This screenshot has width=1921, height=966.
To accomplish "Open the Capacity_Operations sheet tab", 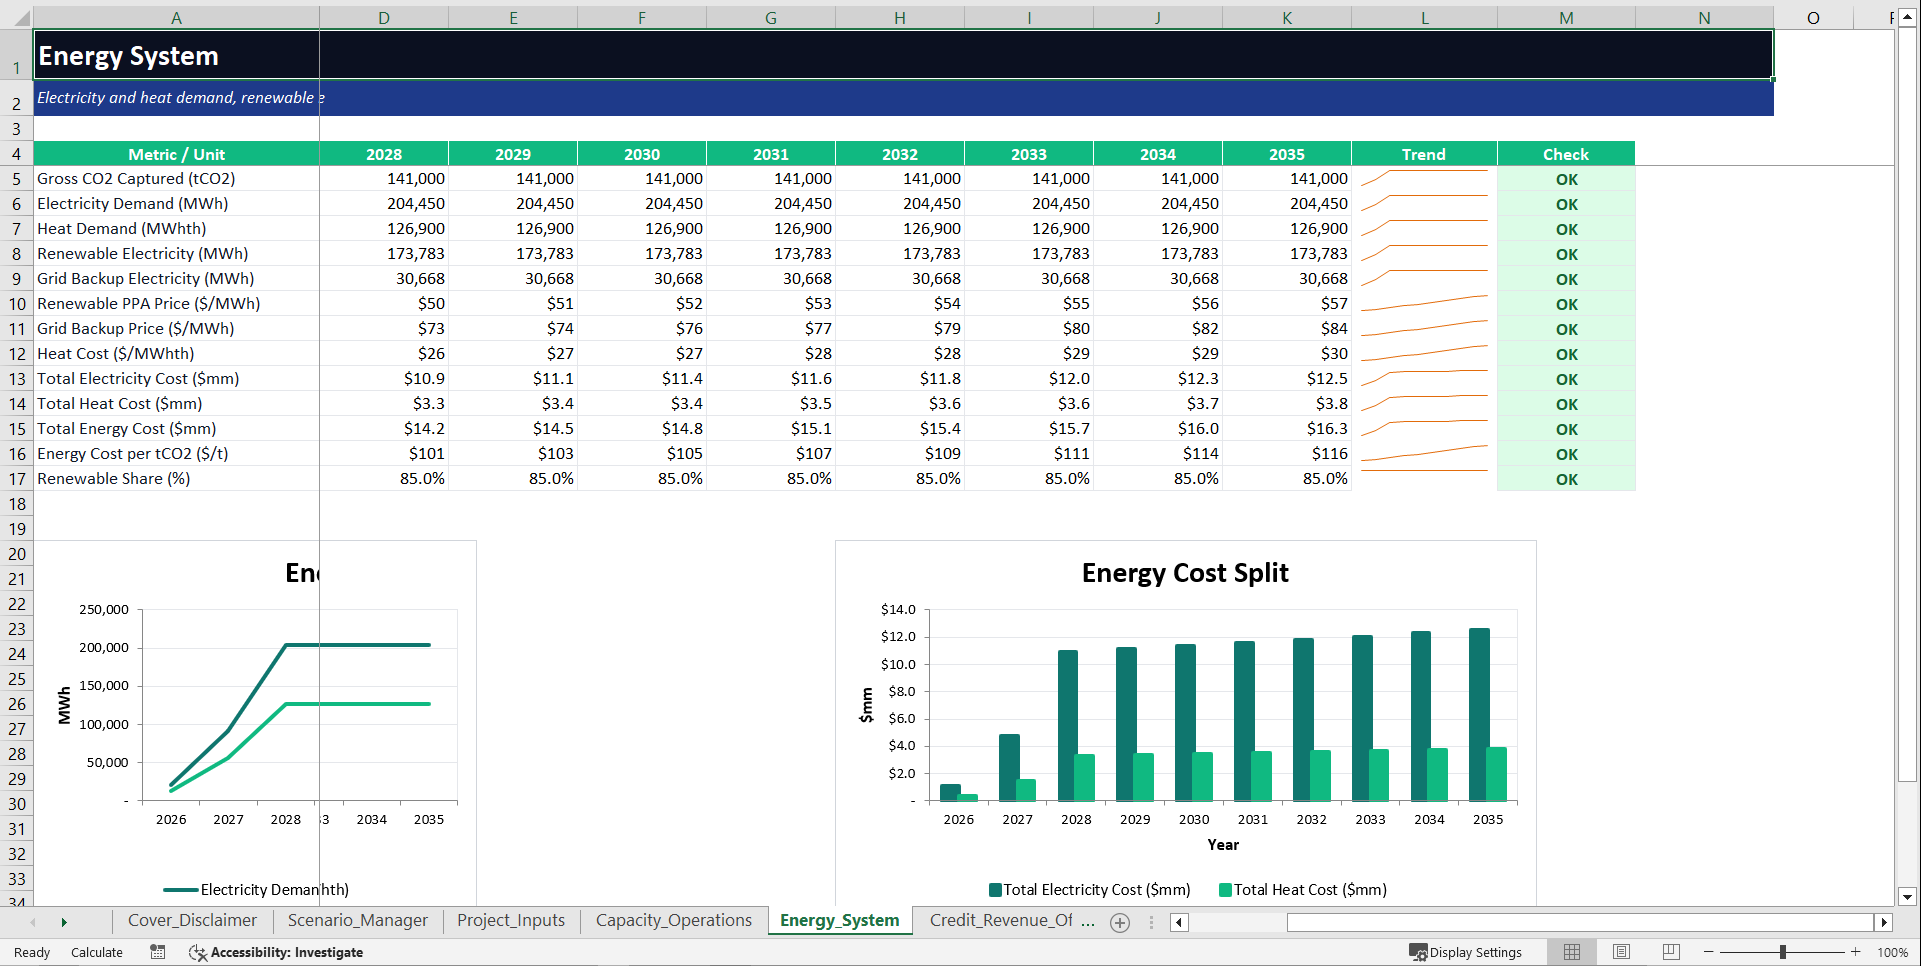I will (x=674, y=920).
